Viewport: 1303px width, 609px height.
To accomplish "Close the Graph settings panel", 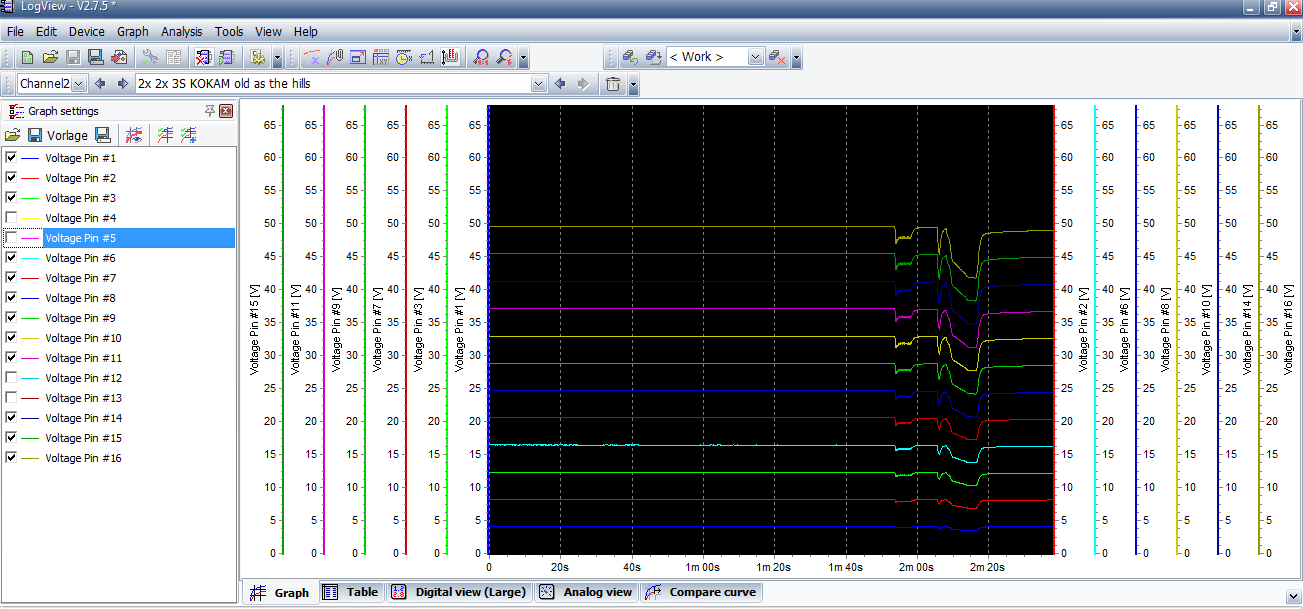I will pyautogui.click(x=226, y=111).
